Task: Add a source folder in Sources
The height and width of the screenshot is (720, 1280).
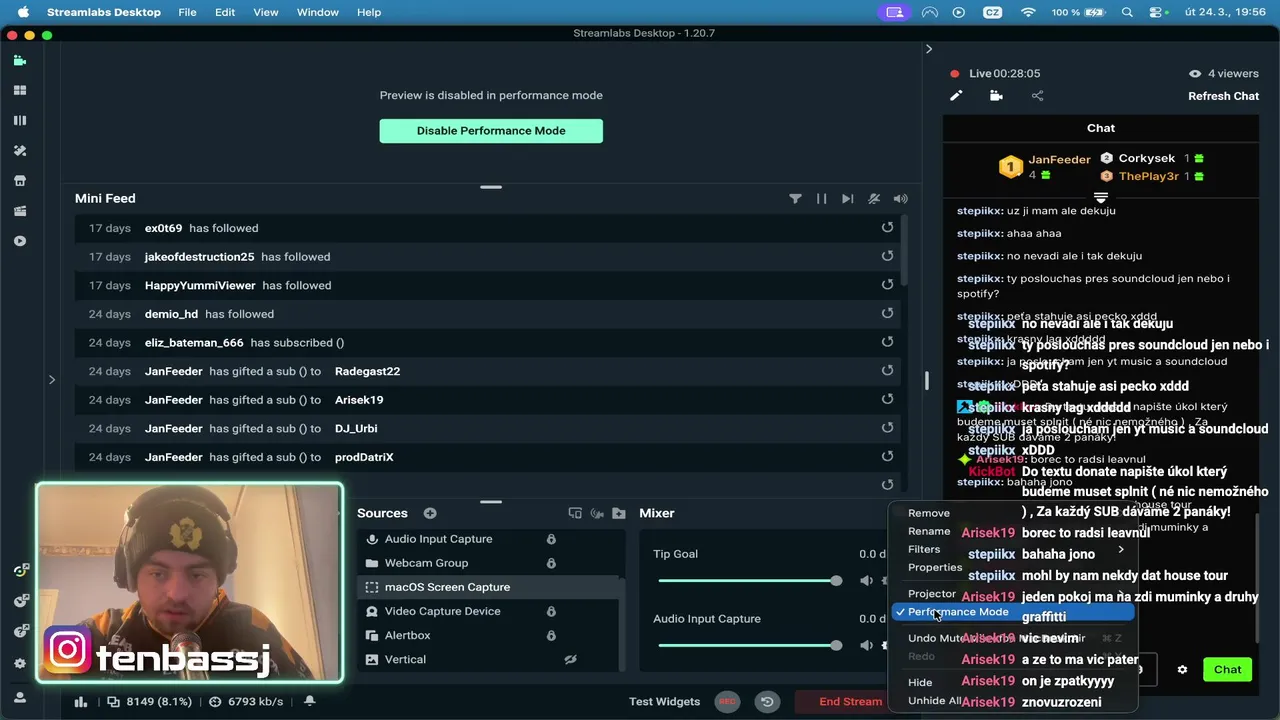Action: 619,513
